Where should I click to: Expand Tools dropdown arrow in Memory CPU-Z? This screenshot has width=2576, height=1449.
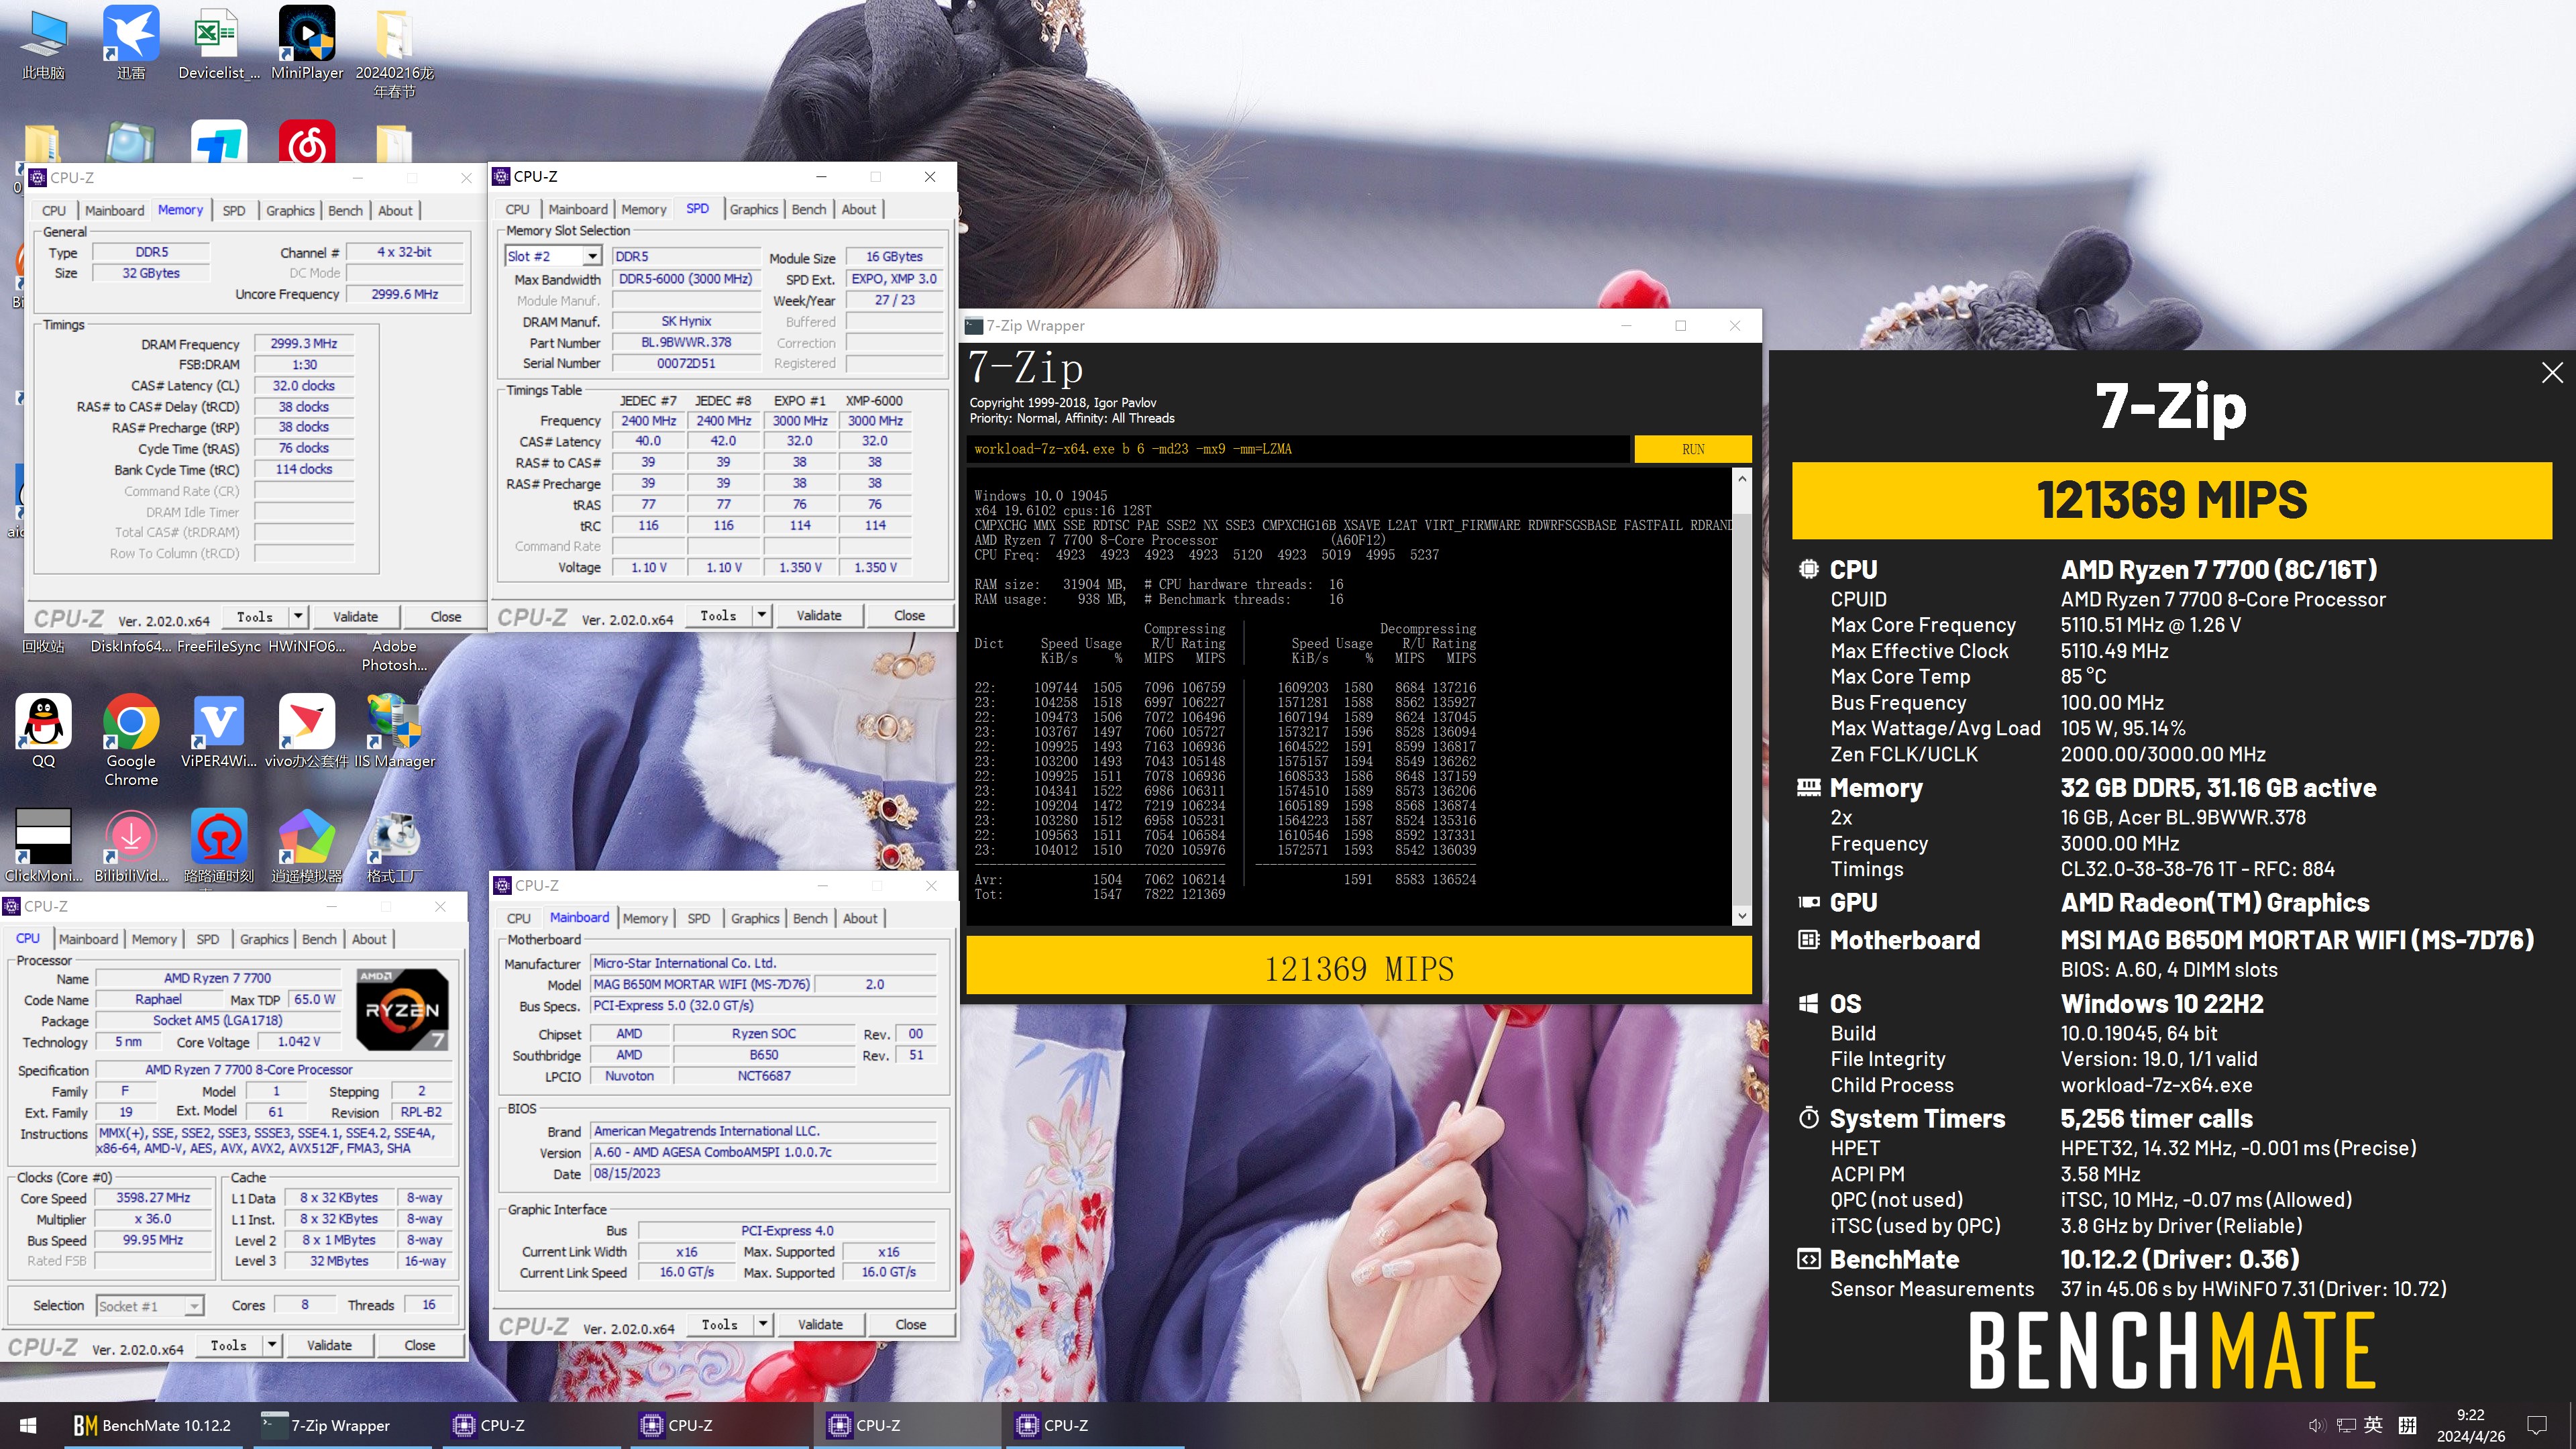(298, 617)
